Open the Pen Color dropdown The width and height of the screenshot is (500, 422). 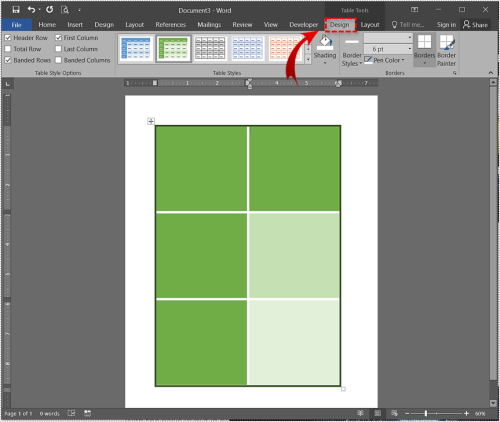point(384,60)
